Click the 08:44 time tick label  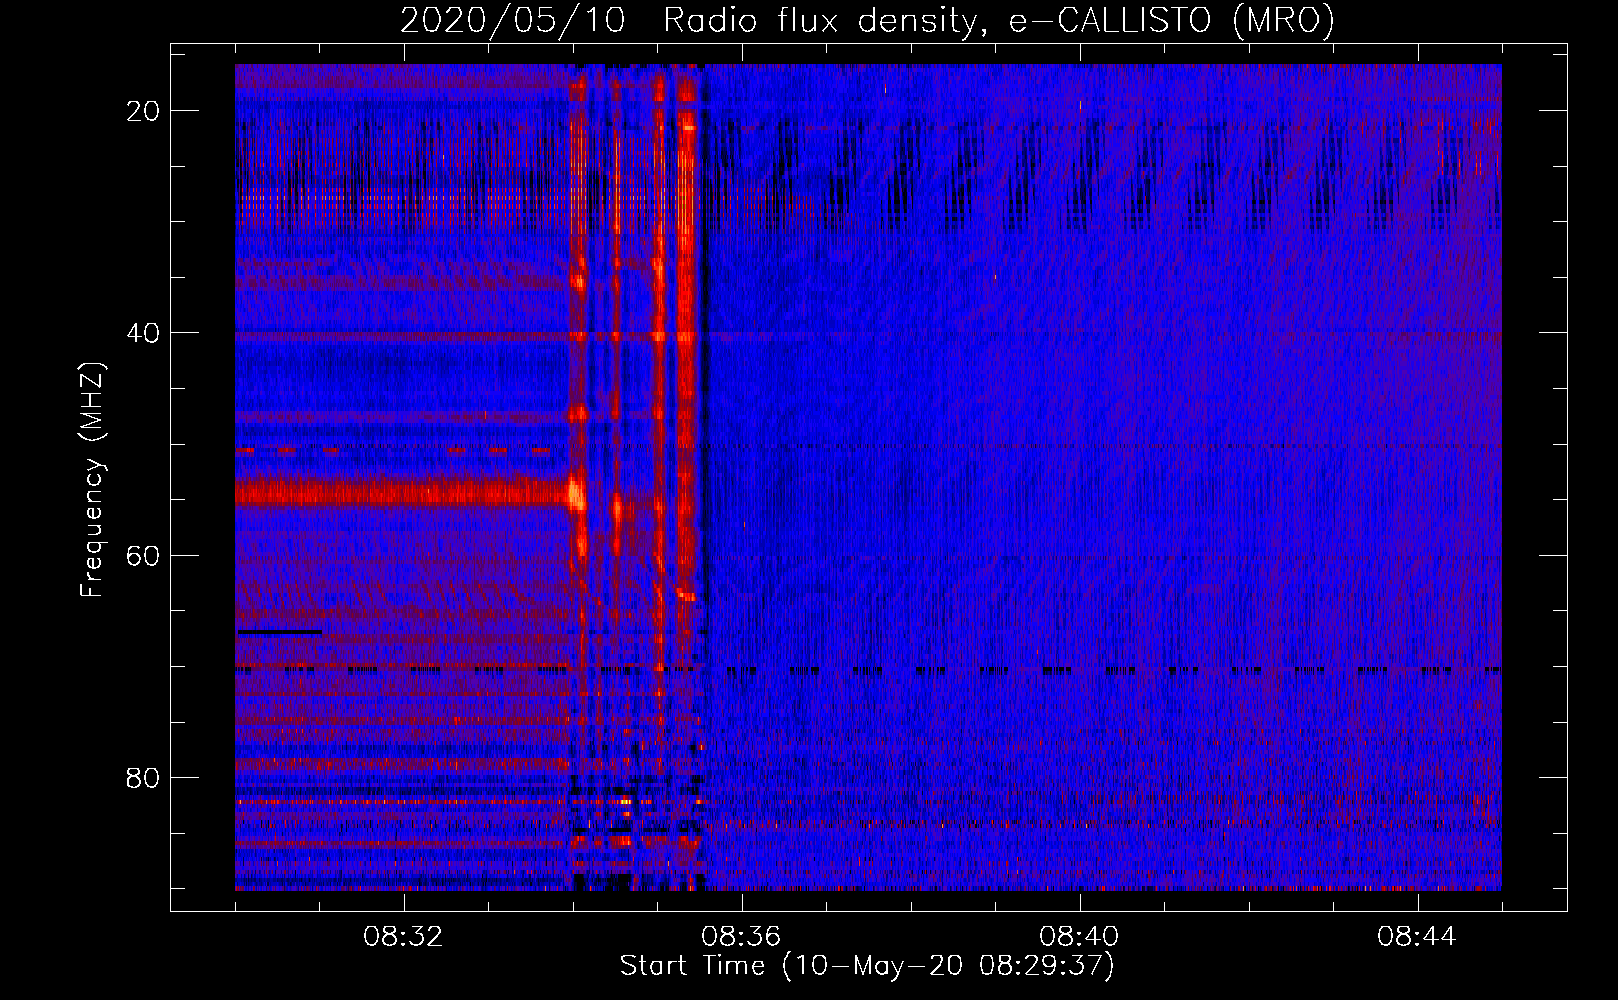1417,937
